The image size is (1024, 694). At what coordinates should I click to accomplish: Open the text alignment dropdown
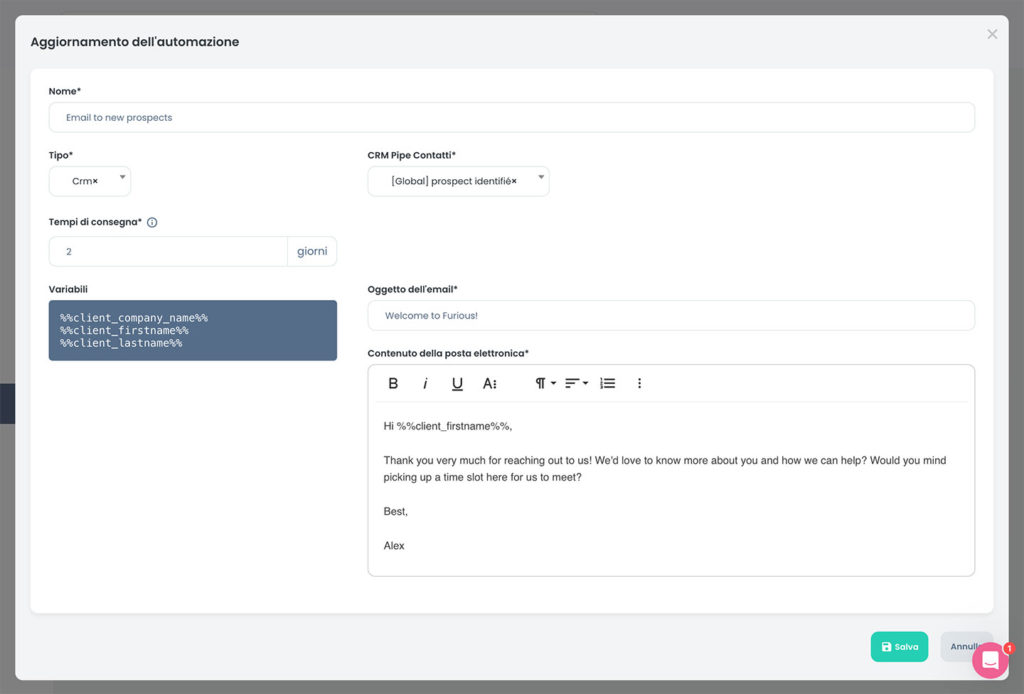tap(577, 383)
